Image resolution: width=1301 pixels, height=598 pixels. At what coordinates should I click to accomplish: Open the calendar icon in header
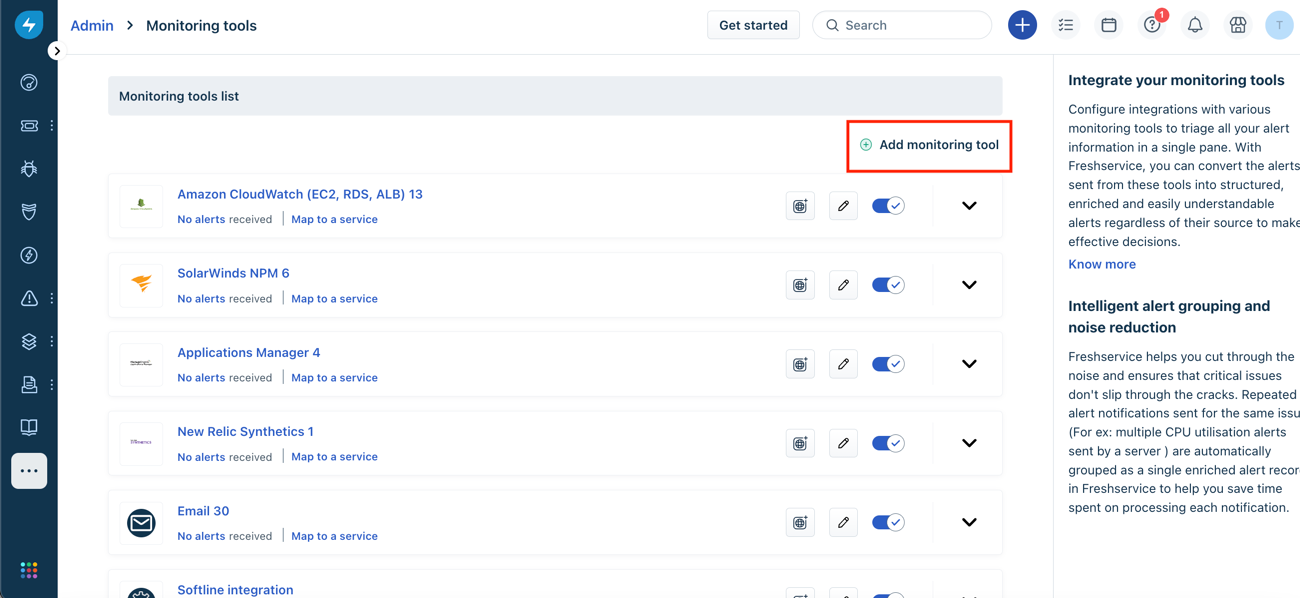pos(1109,25)
